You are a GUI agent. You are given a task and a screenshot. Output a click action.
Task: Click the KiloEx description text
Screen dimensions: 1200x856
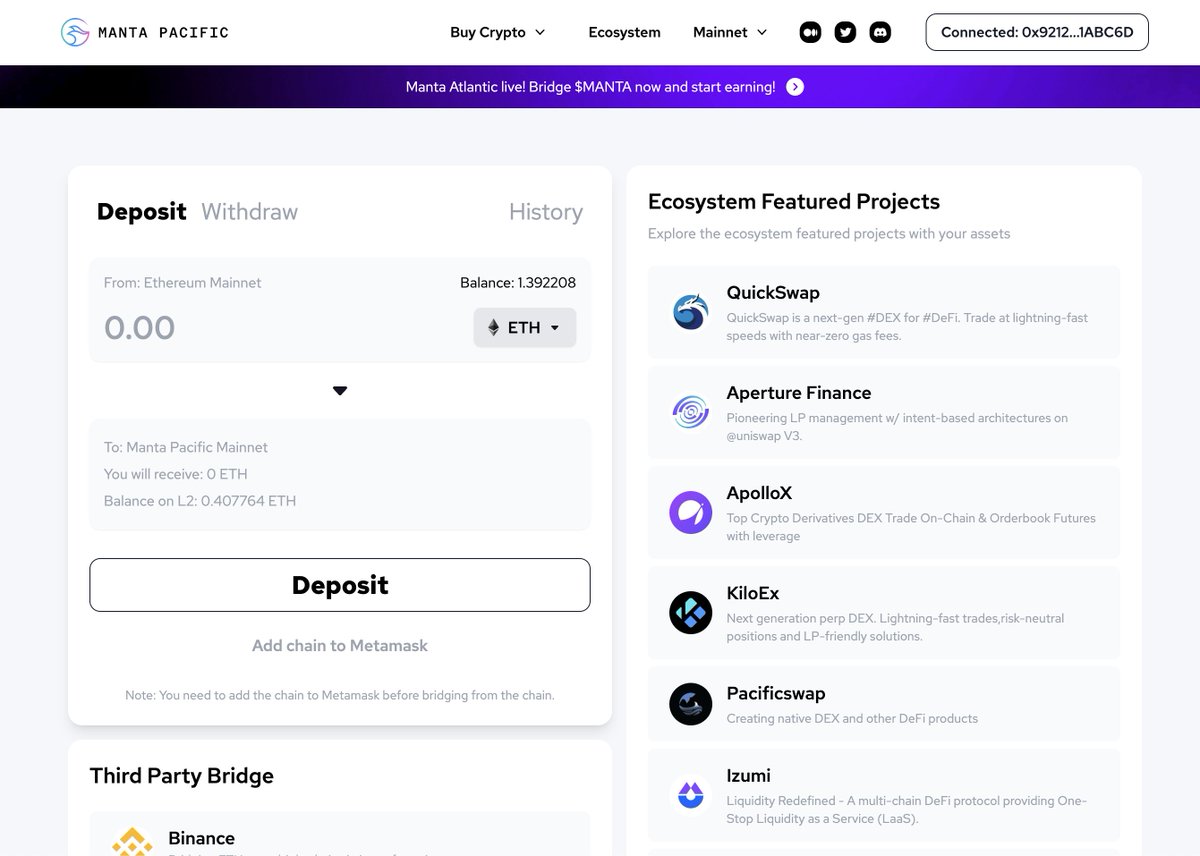(x=895, y=627)
